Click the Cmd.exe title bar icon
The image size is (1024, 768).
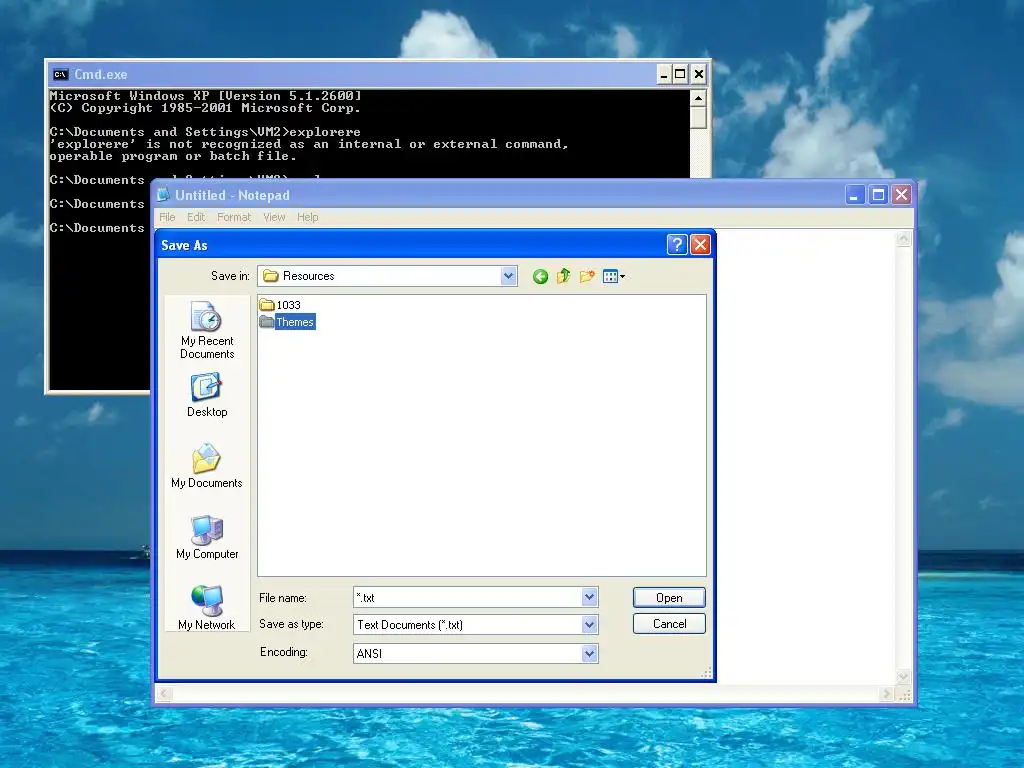61,74
